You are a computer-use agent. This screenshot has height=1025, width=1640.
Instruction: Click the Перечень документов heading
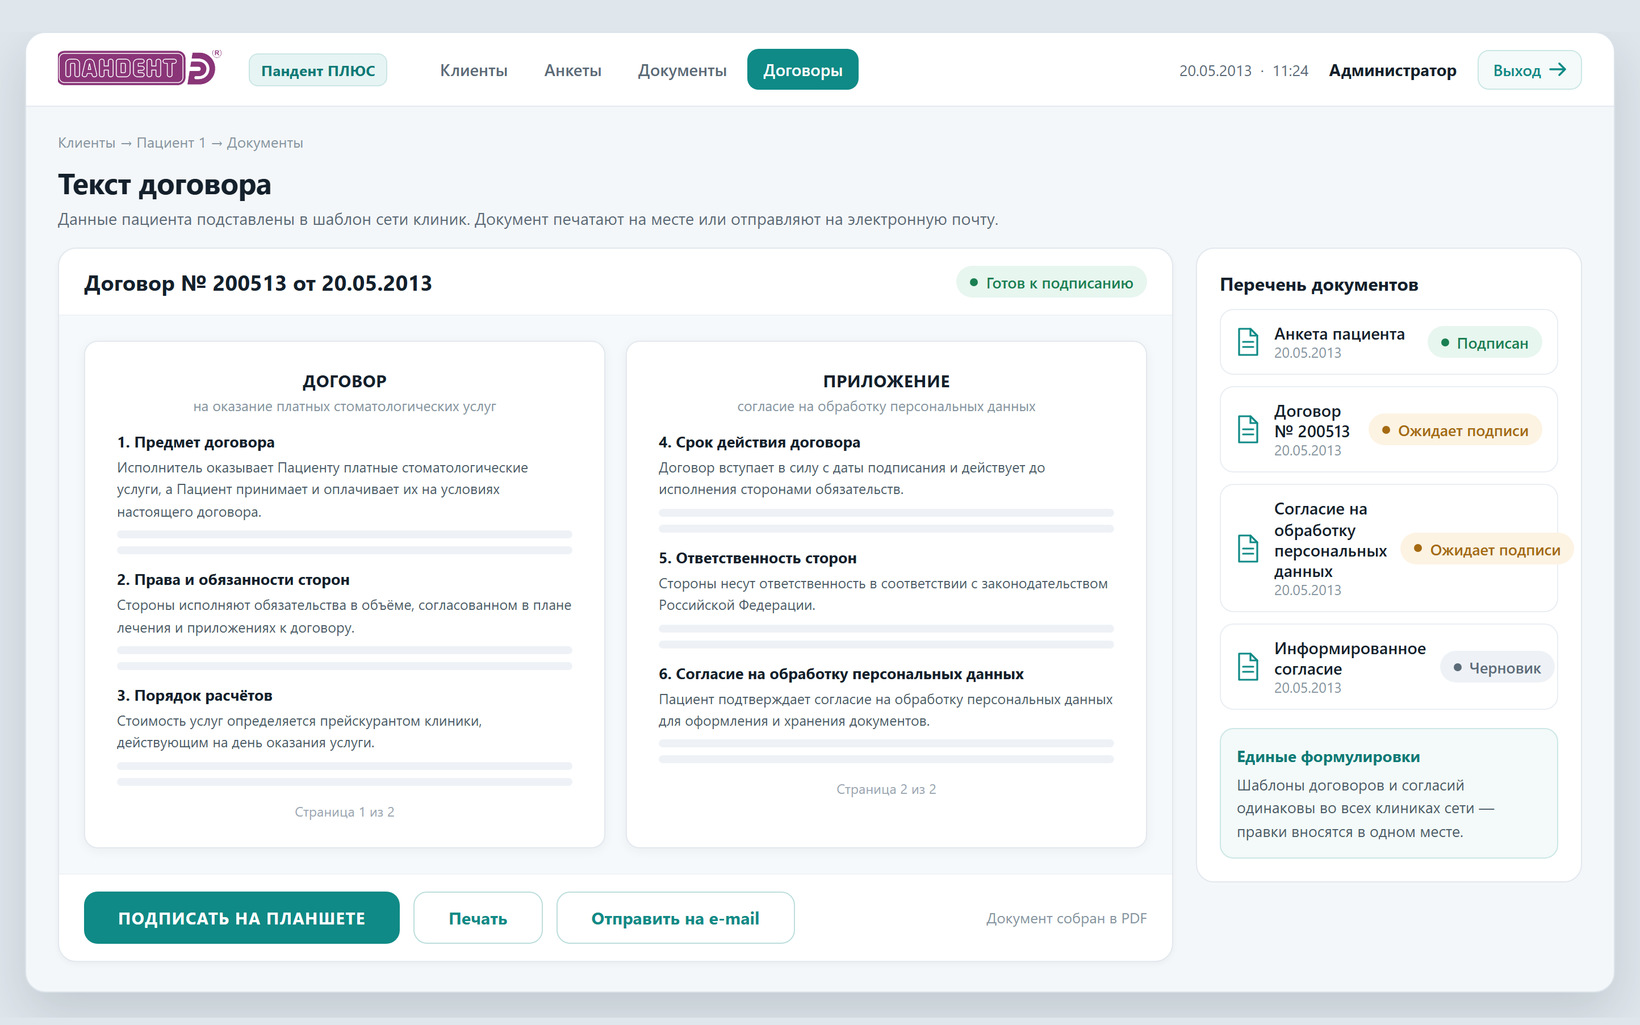tap(1319, 285)
